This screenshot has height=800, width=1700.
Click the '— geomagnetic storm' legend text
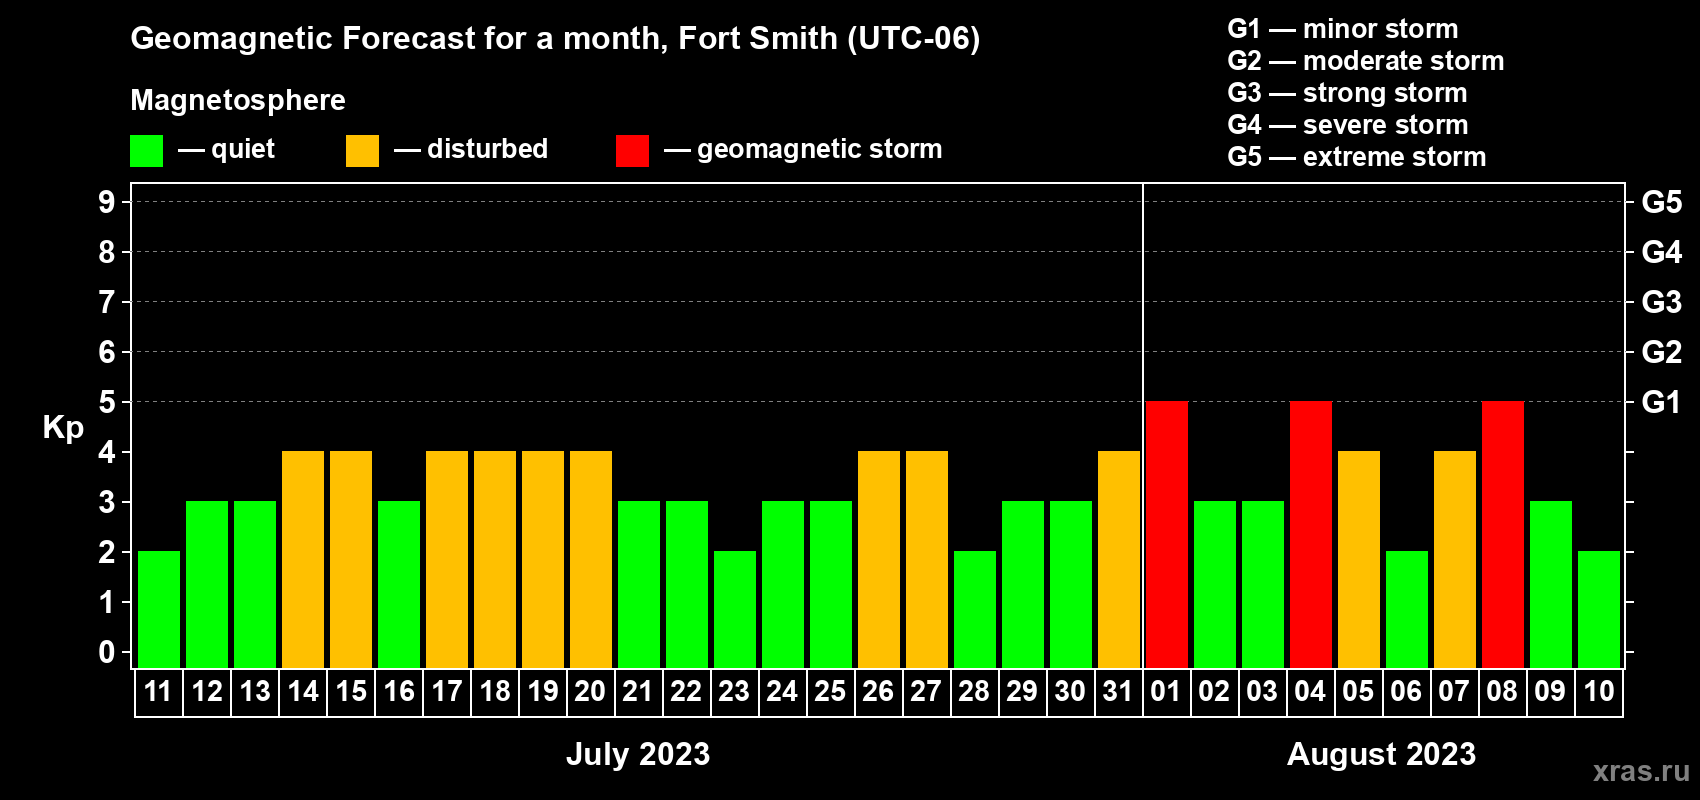point(803,149)
